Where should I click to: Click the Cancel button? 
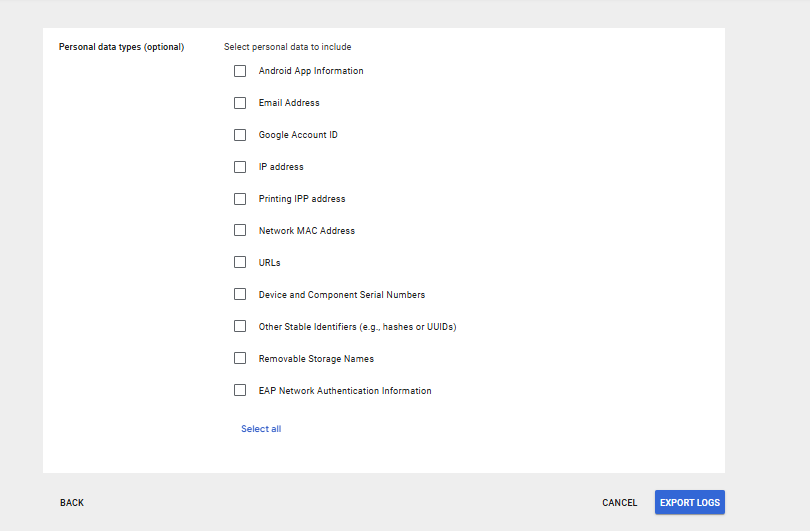619,503
